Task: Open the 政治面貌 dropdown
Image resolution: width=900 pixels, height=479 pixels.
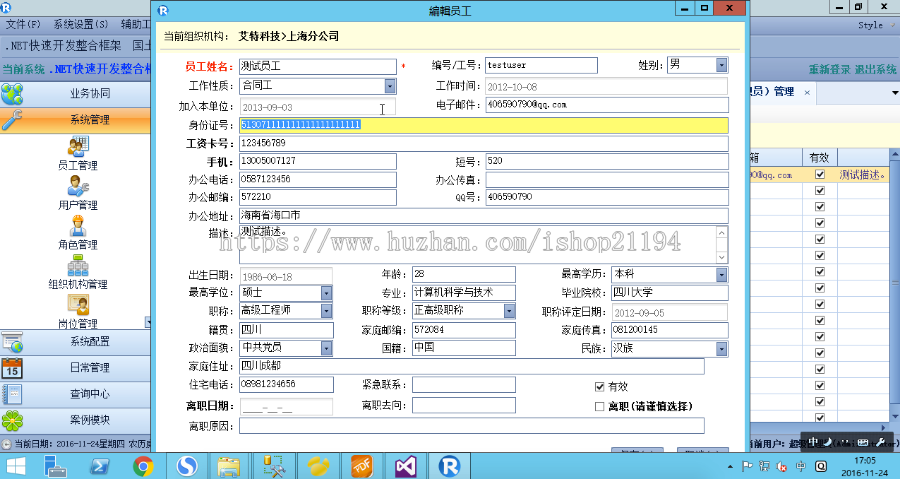Action: (x=326, y=348)
